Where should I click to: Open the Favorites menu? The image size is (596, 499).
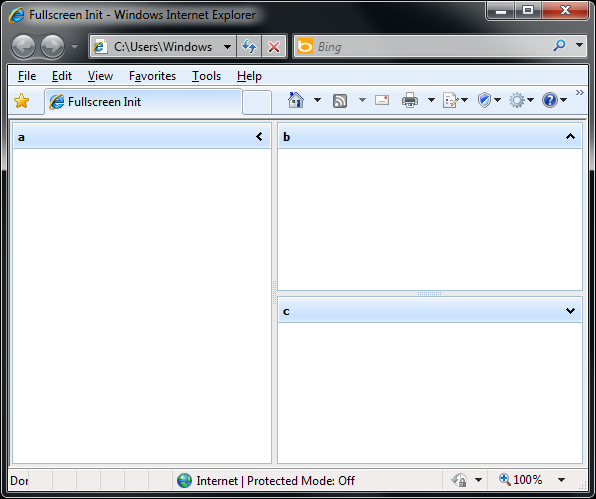pos(152,76)
